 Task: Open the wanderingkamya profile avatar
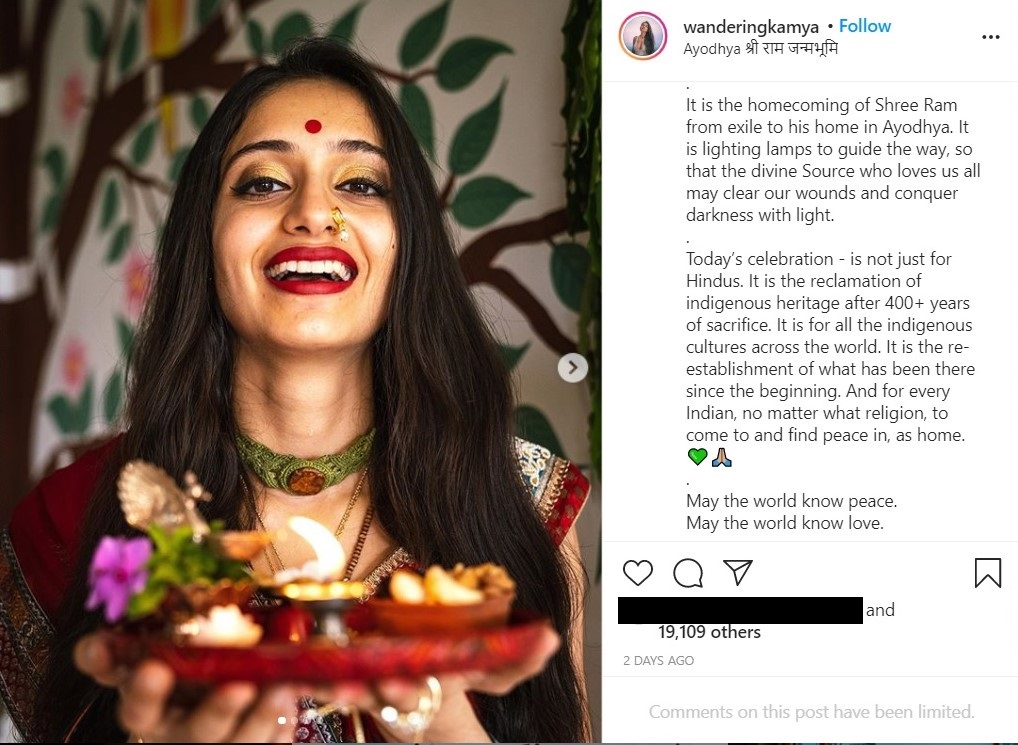coord(643,36)
